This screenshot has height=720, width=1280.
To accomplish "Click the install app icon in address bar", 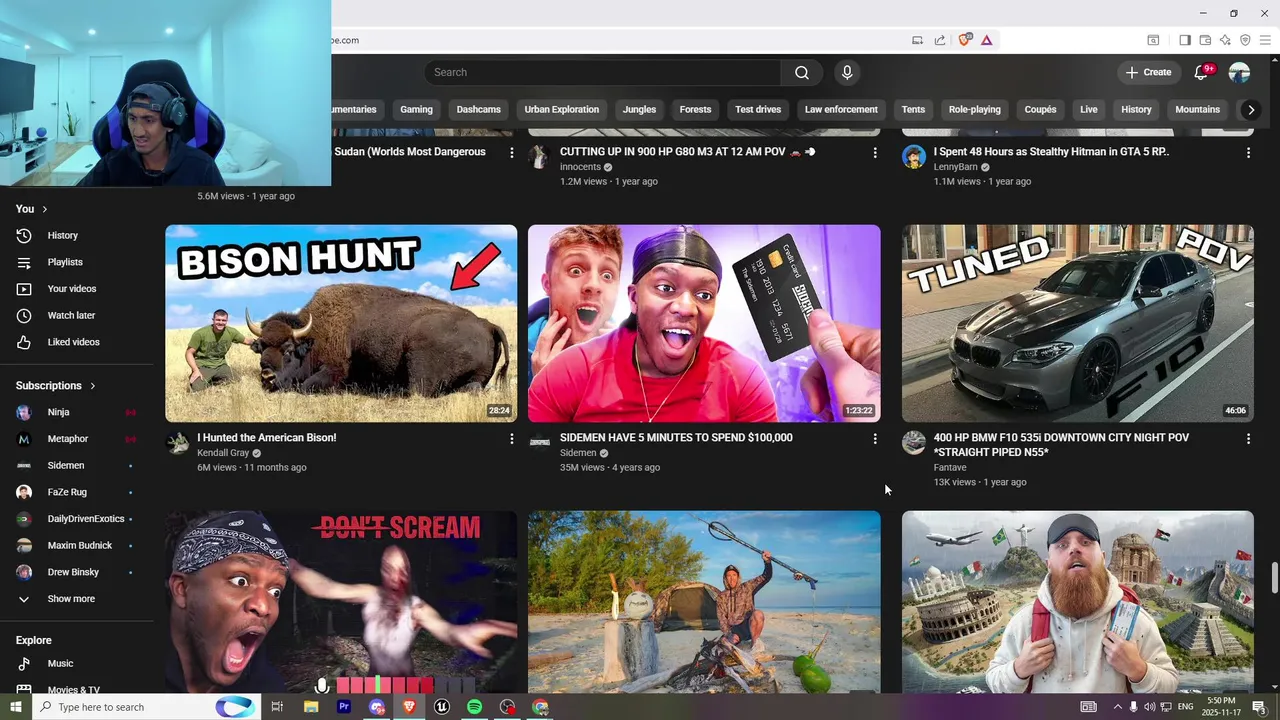I will (917, 40).
